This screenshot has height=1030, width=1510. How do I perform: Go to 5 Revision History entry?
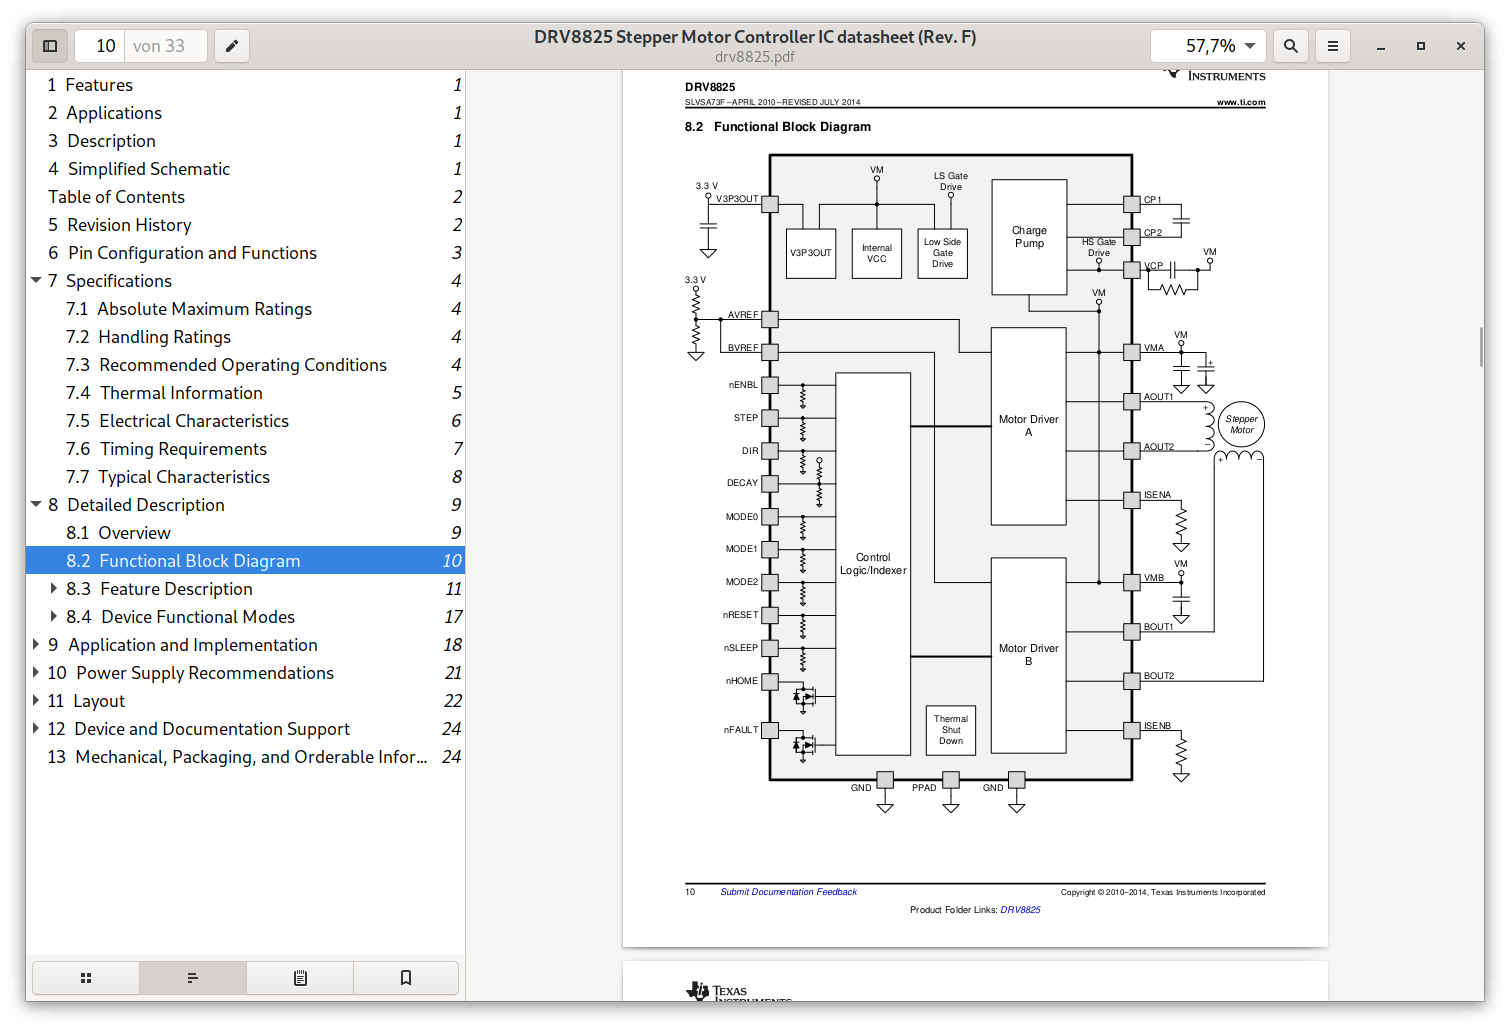click(x=245, y=225)
